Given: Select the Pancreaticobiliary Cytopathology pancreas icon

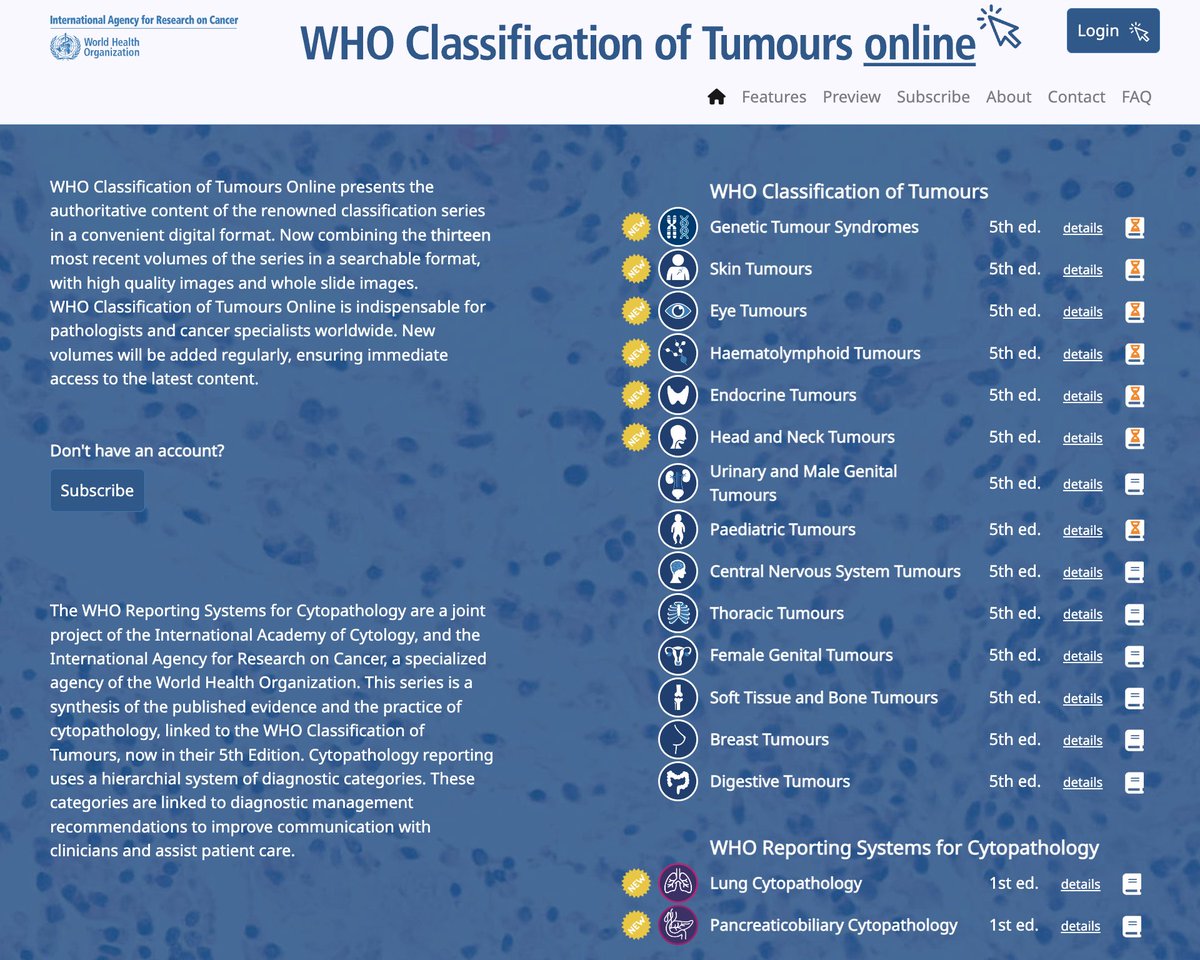Looking at the screenshot, I should coord(678,925).
